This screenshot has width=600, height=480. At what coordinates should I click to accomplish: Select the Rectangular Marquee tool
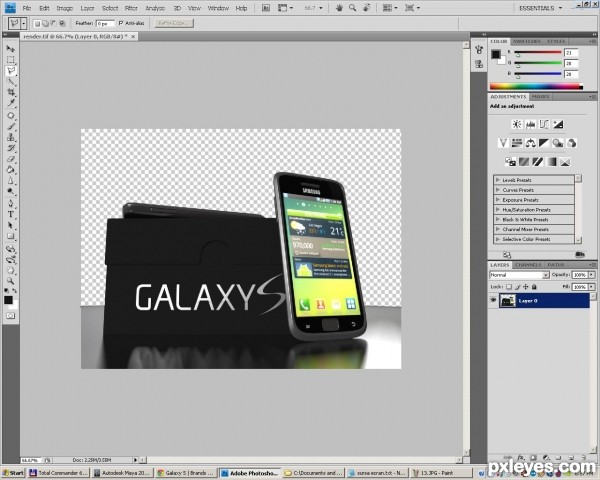click(10, 60)
